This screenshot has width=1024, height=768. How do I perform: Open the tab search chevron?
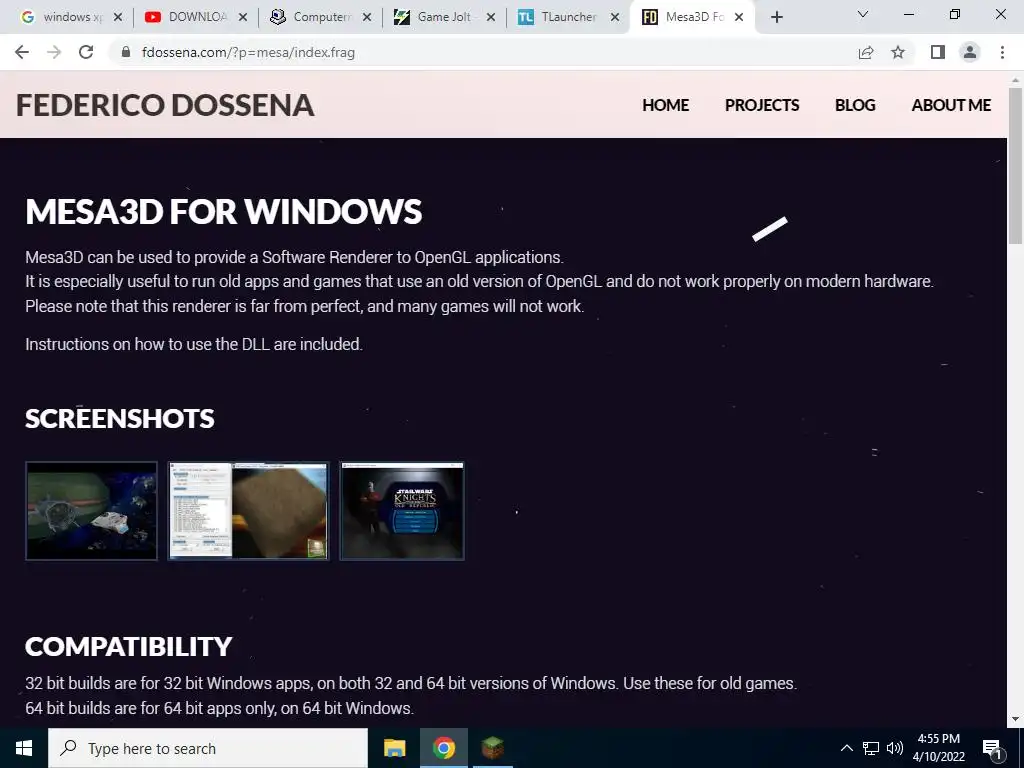(x=863, y=14)
